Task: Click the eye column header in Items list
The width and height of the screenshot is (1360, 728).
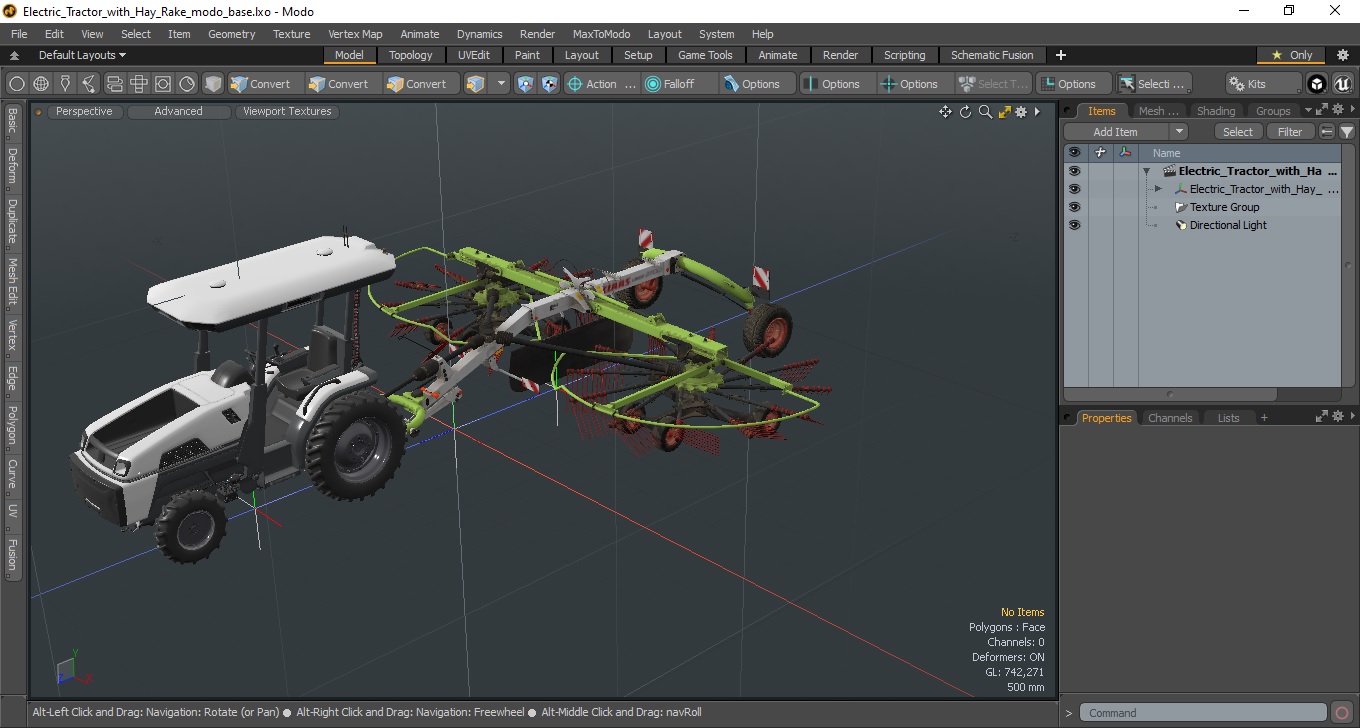Action: [1074, 153]
